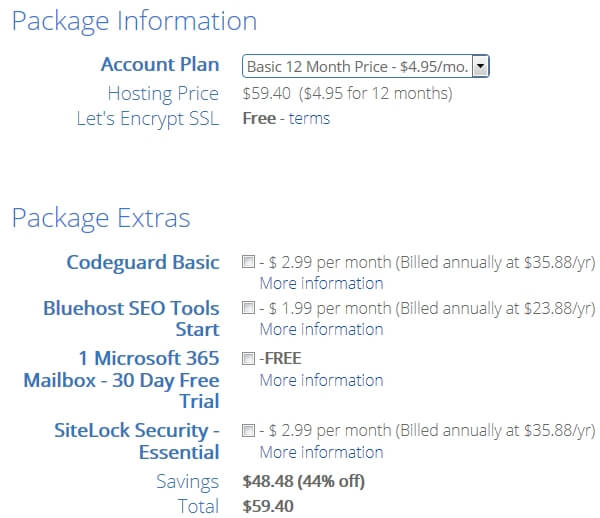Click the Account Plan label

point(160,64)
